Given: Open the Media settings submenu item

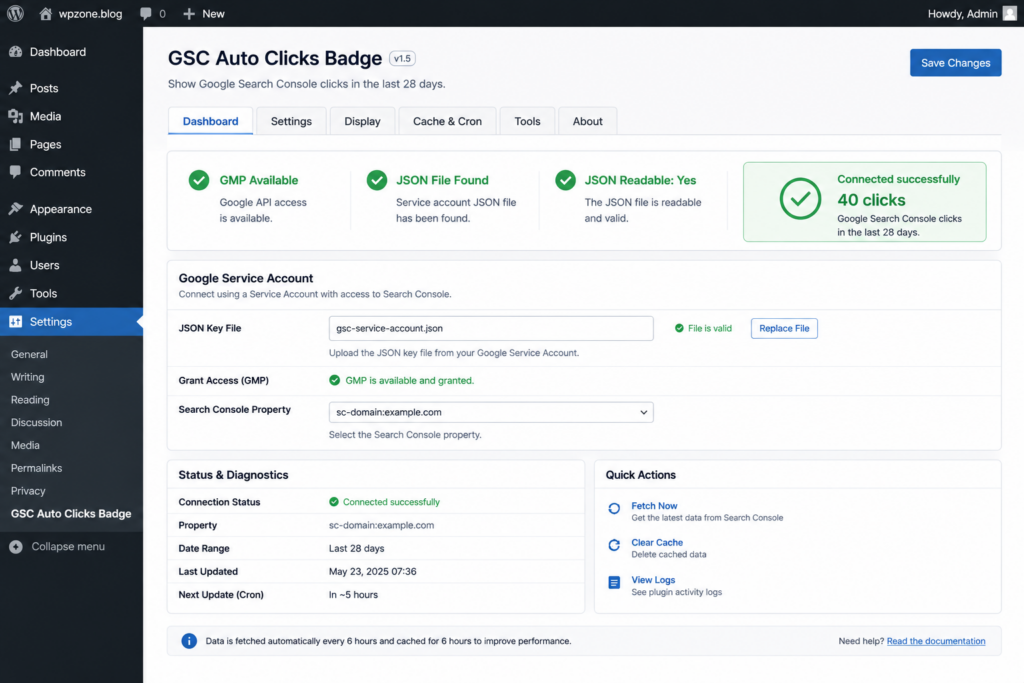Looking at the screenshot, I should (25, 445).
